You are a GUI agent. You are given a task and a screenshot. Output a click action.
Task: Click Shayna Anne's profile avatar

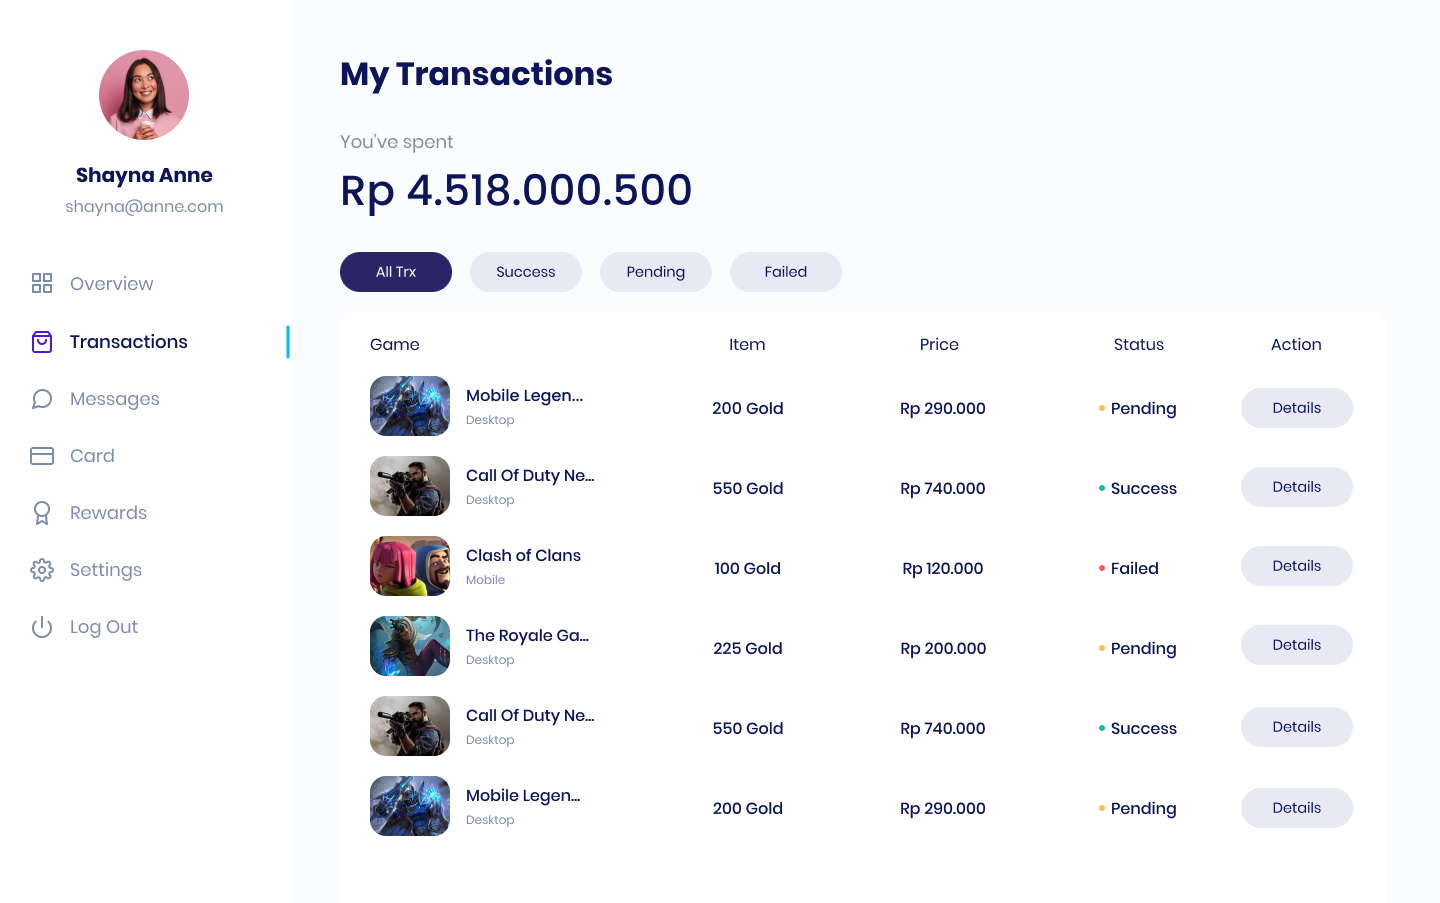pos(144,95)
